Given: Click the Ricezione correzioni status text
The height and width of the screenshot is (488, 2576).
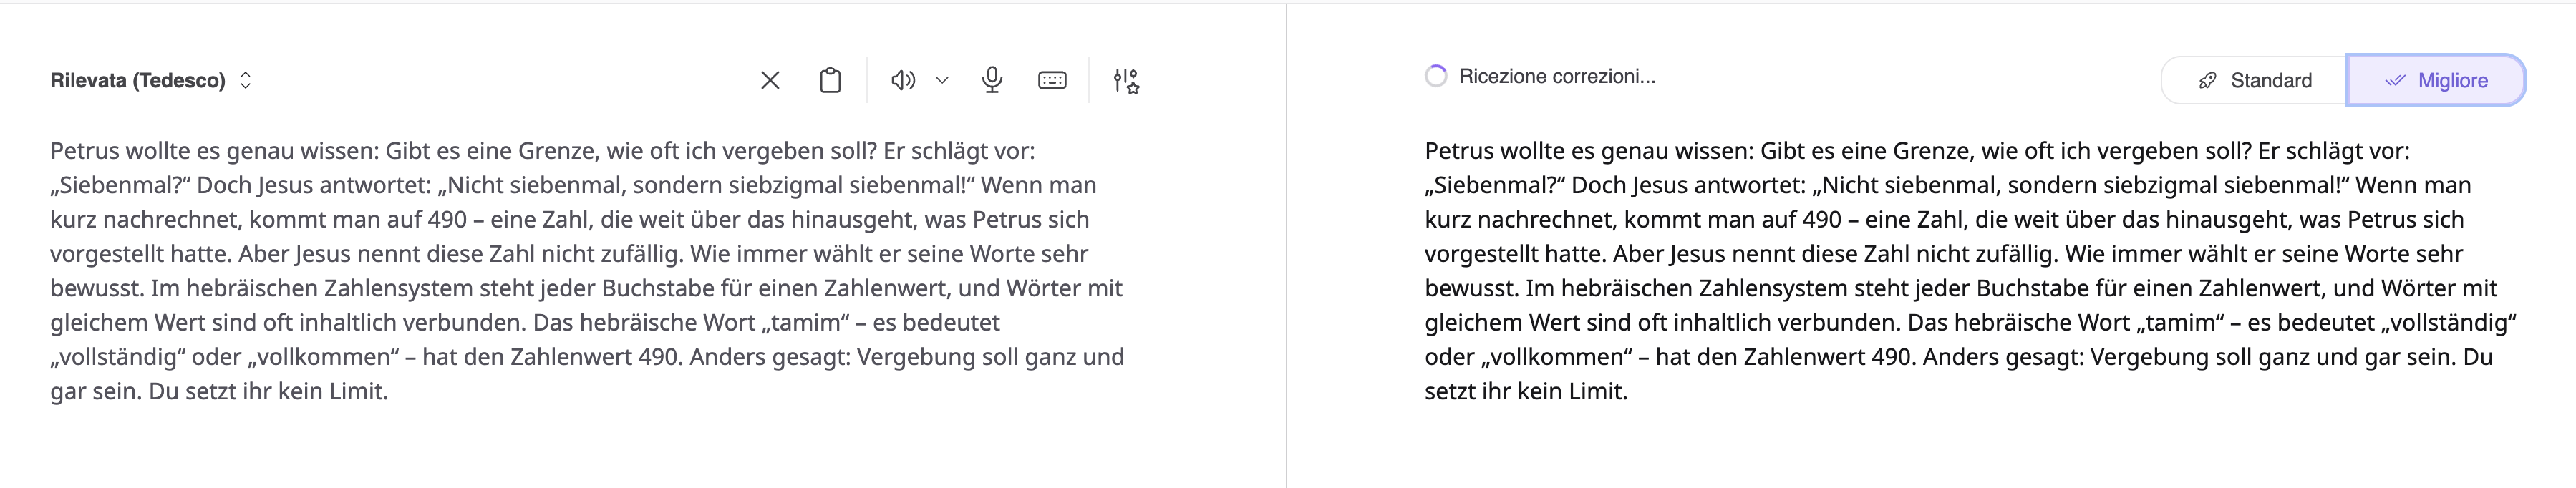Looking at the screenshot, I should (x=1557, y=77).
